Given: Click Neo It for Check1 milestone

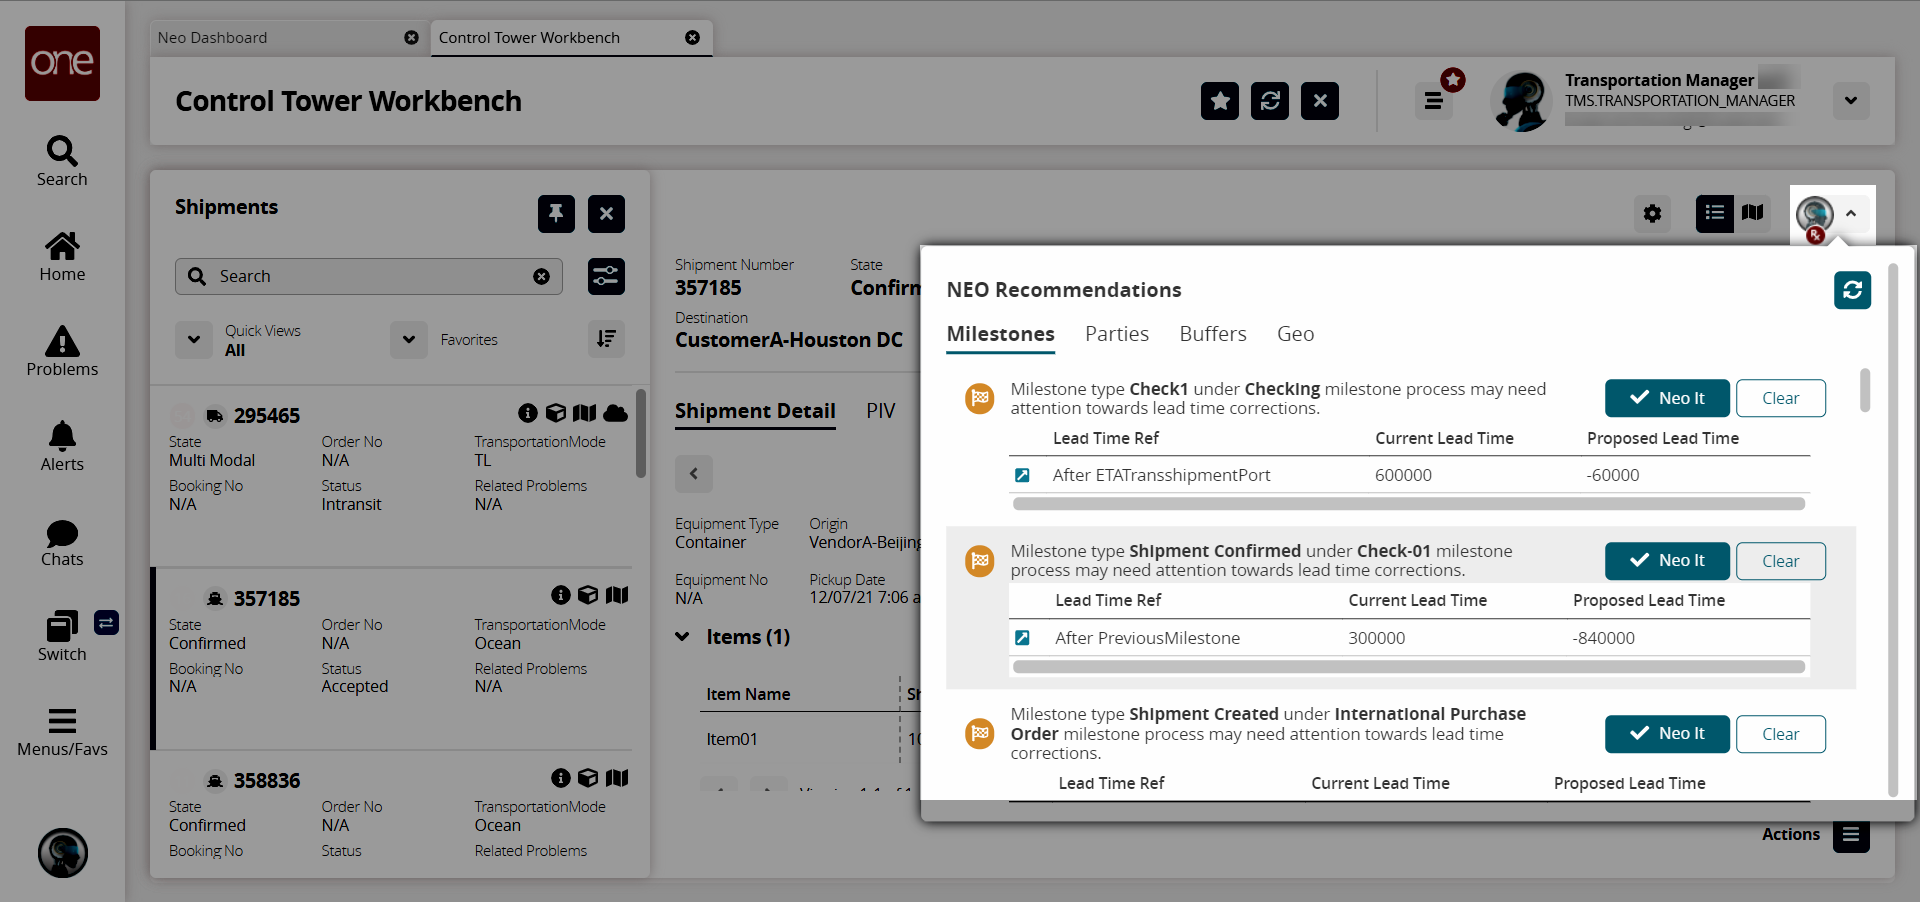Looking at the screenshot, I should click(x=1667, y=398).
